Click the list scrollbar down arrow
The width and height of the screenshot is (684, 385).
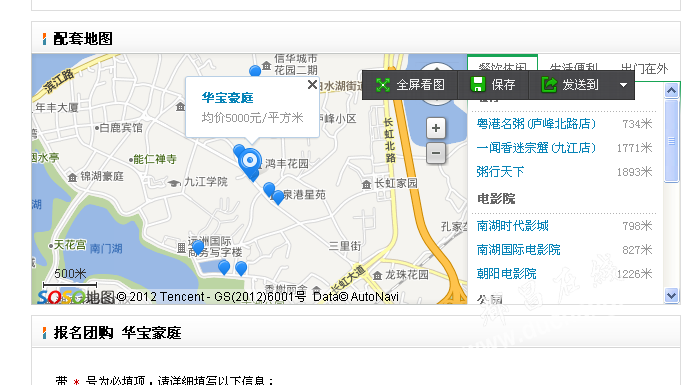click(671, 296)
